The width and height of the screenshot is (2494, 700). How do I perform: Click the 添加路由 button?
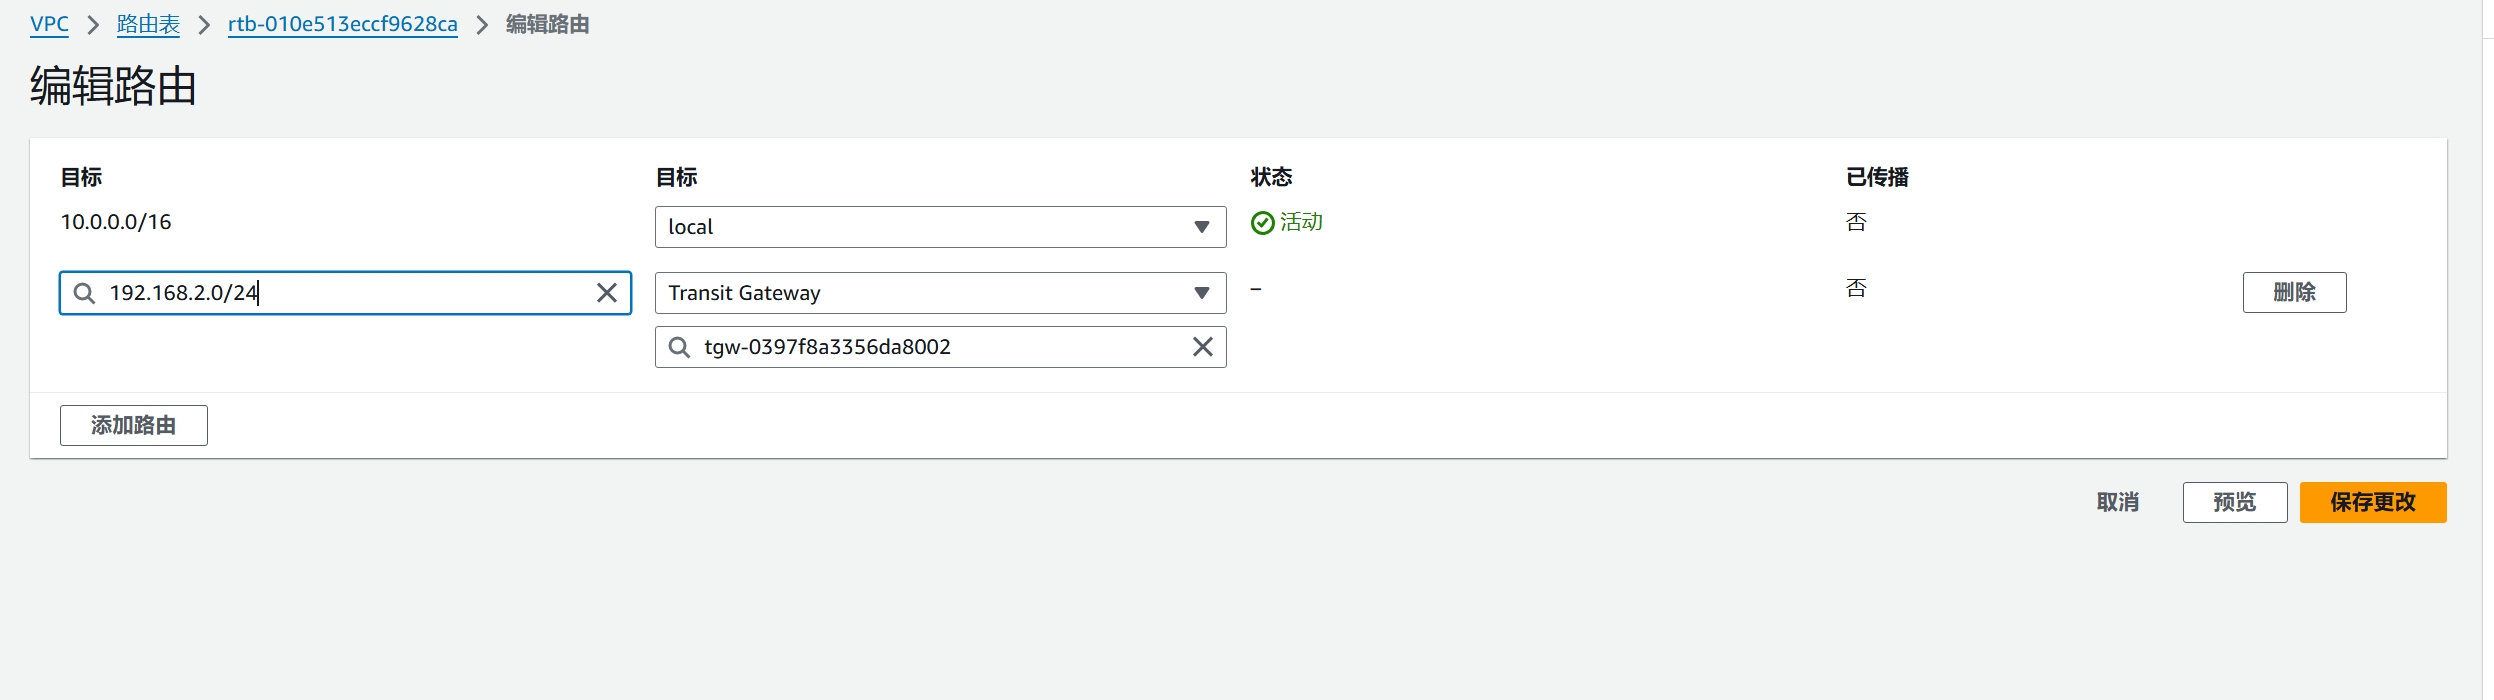click(x=134, y=425)
